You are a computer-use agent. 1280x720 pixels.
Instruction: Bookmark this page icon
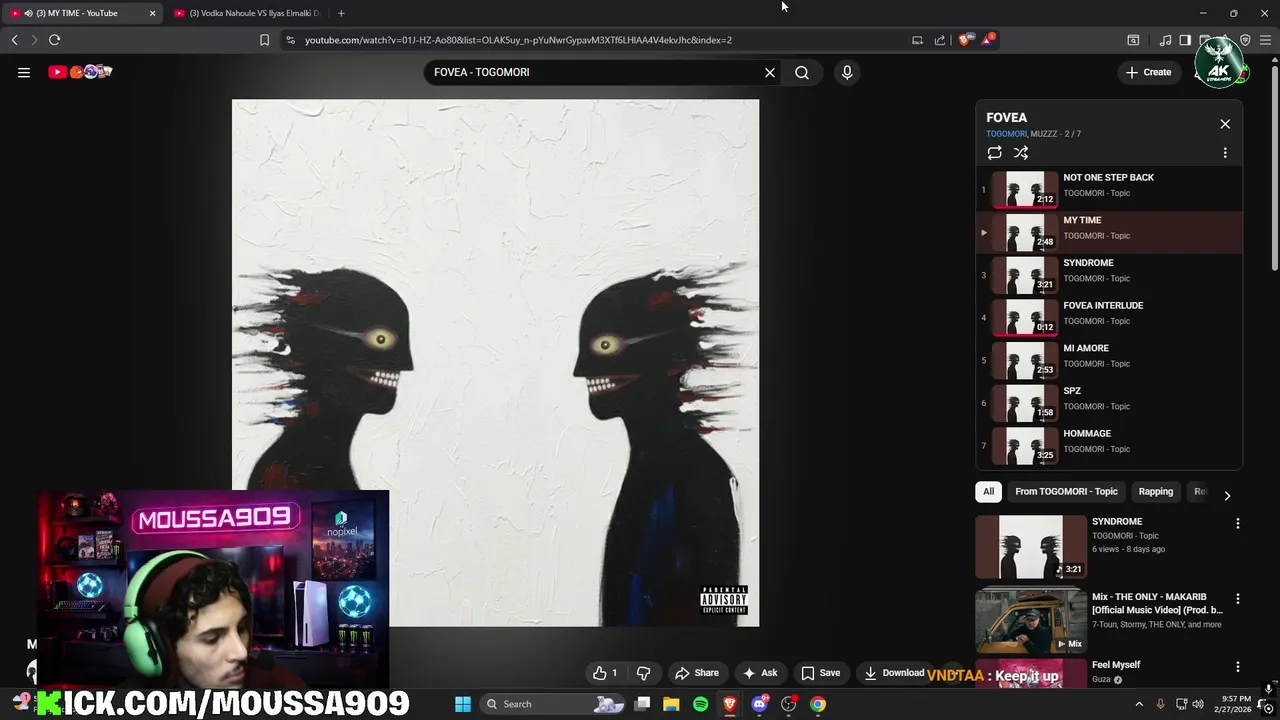click(x=264, y=40)
